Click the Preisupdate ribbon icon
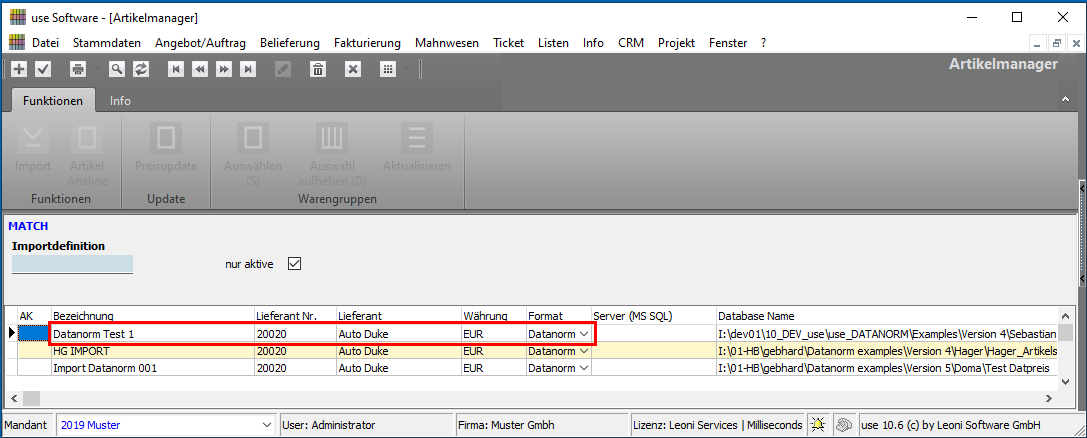 (x=166, y=137)
